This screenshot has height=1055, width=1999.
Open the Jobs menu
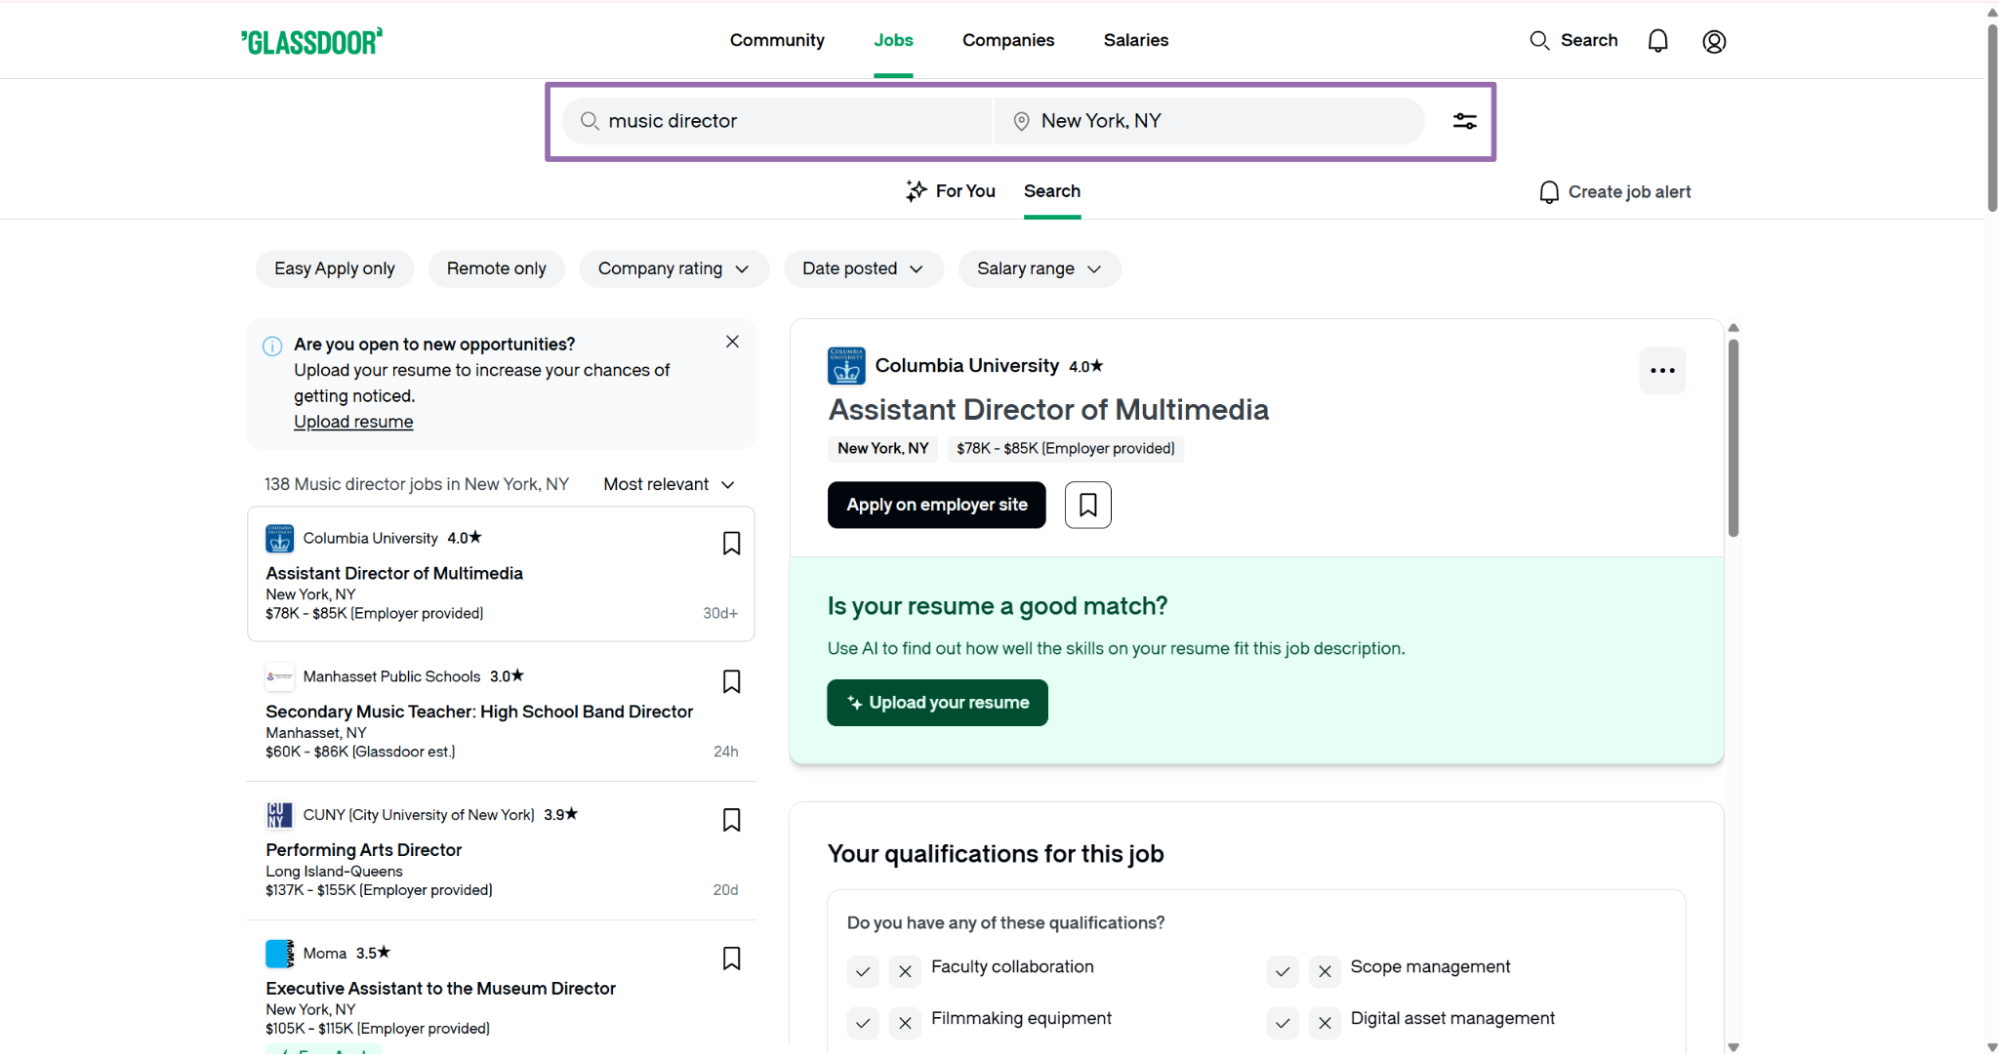tap(893, 40)
